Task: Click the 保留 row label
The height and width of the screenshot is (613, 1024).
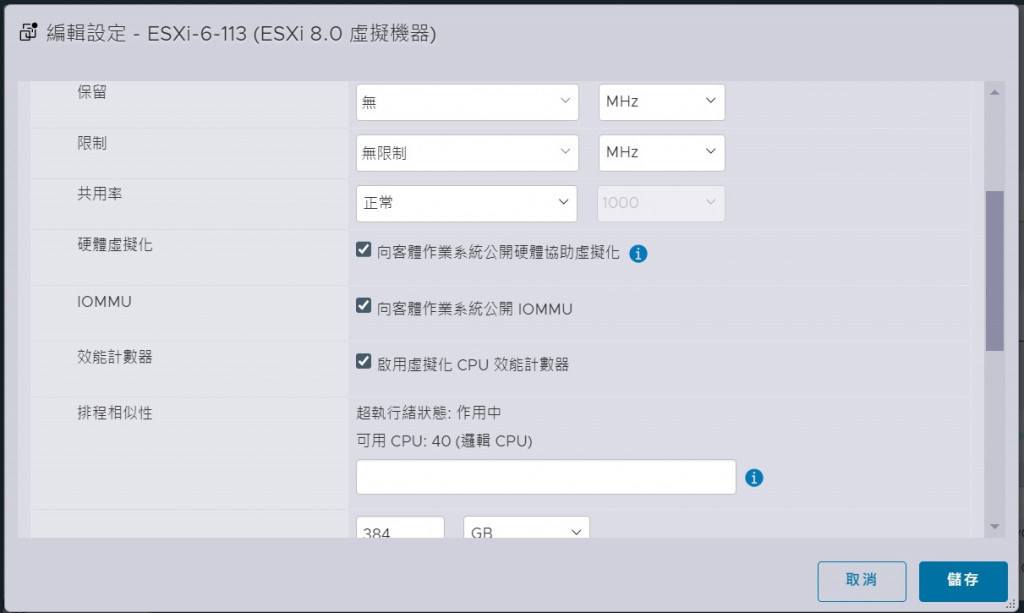Action: (x=92, y=92)
